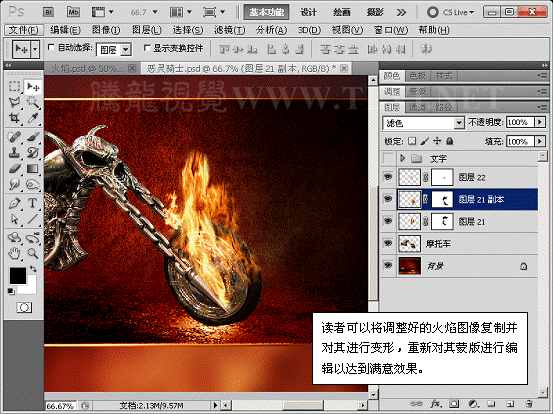This screenshot has width=553, height=414.
Task: Hide layer 图层 21 副本
Action: point(388,199)
